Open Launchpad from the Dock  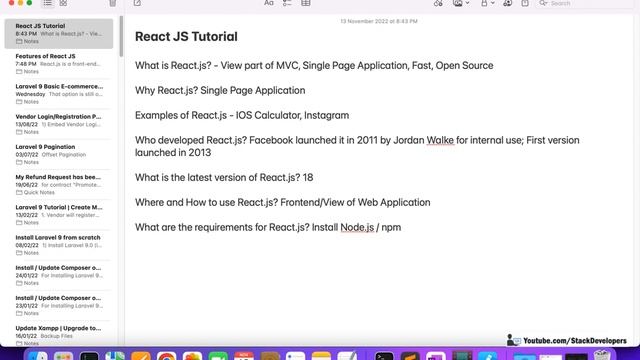click(63, 356)
